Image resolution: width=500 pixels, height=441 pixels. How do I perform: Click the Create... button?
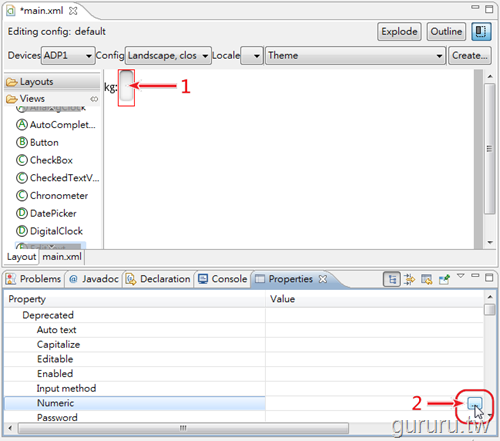[470, 56]
